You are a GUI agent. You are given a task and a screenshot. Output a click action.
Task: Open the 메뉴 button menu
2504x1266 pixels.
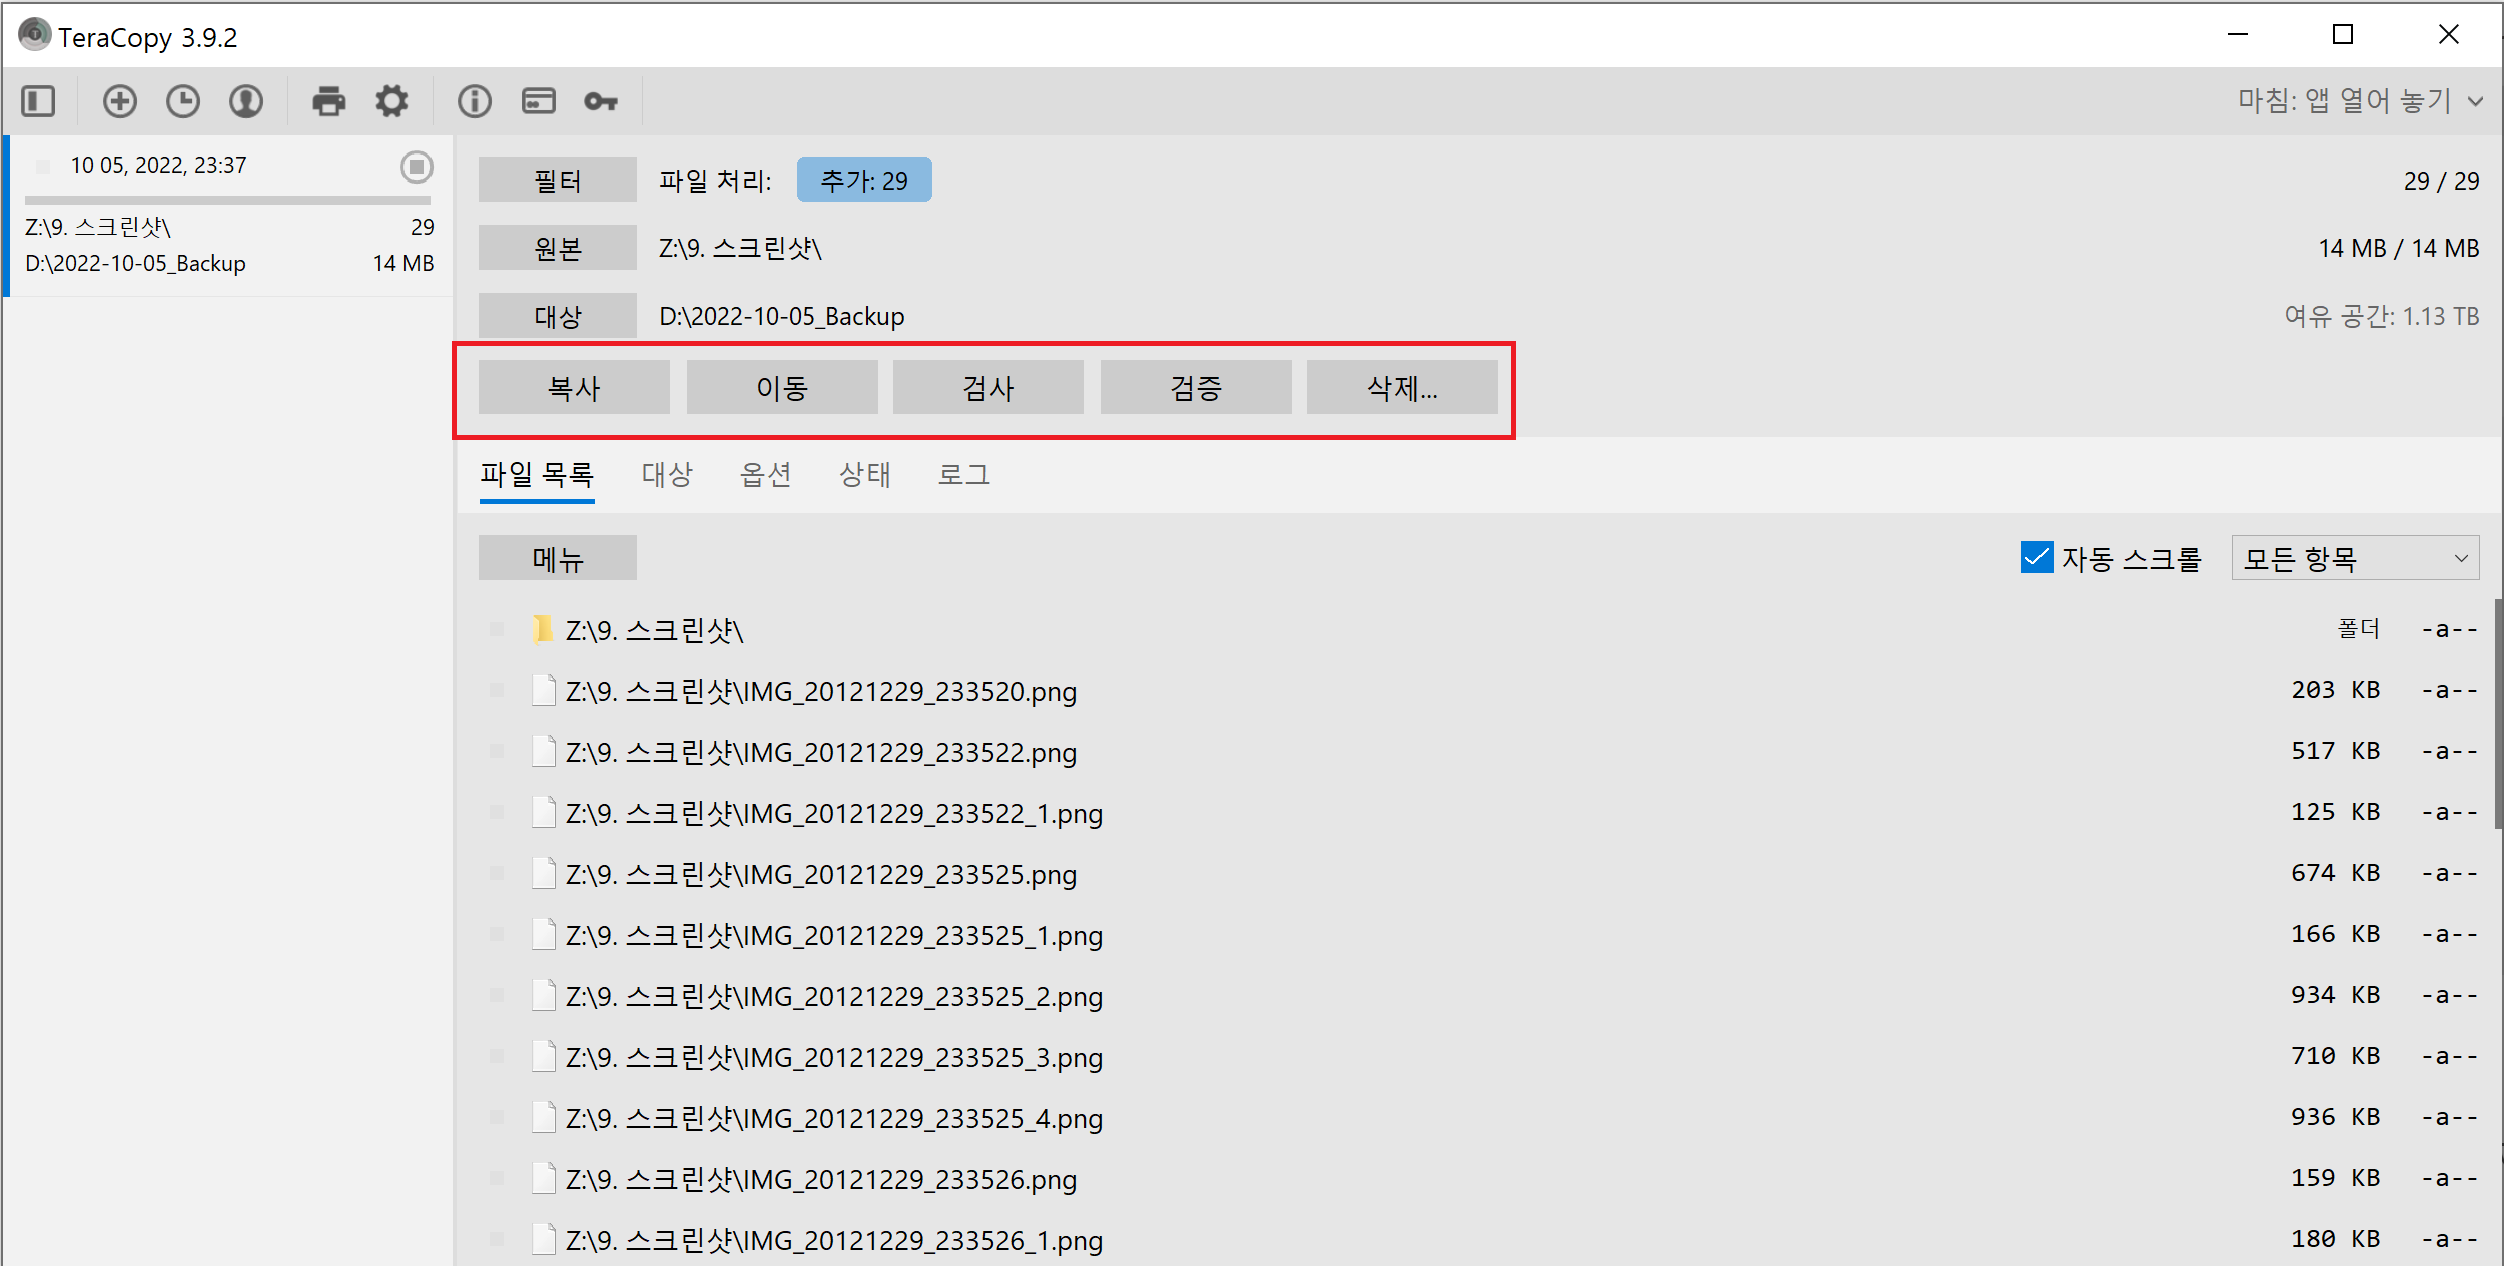click(x=557, y=558)
